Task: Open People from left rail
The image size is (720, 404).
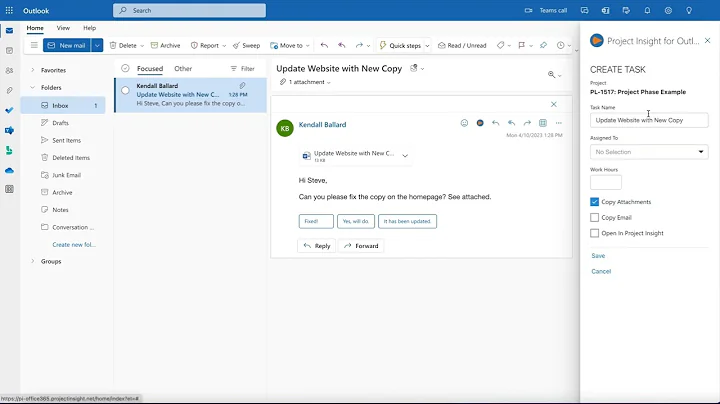Action: (9, 71)
